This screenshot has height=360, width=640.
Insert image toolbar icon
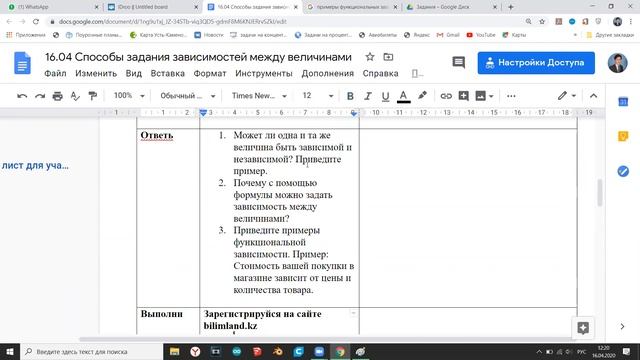[480, 96]
